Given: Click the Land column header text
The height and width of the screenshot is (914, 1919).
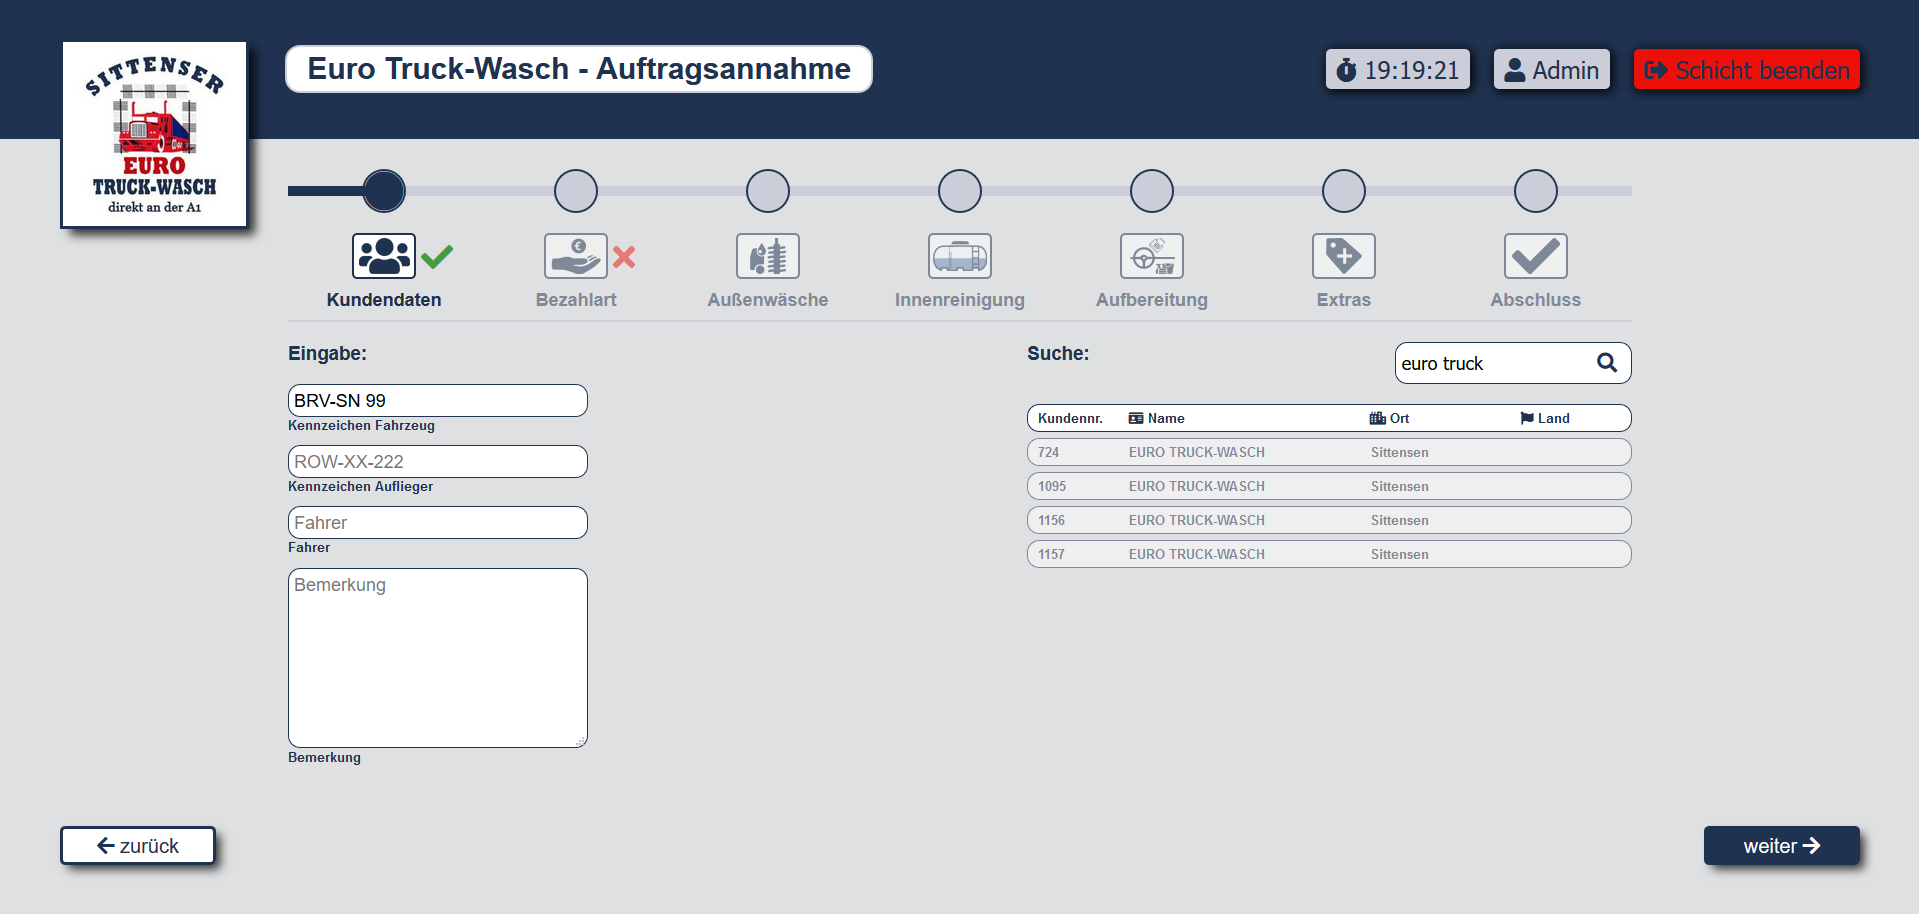Looking at the screenshot, I should click(1553, 418).
